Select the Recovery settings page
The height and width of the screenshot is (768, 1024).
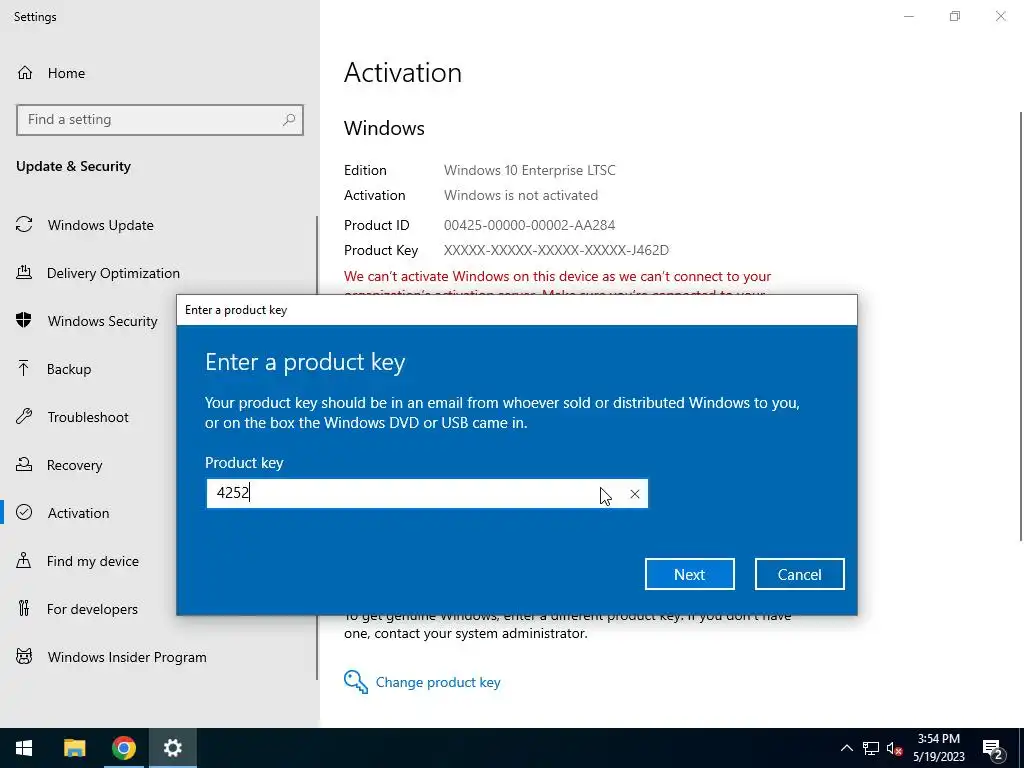(74, 465)
